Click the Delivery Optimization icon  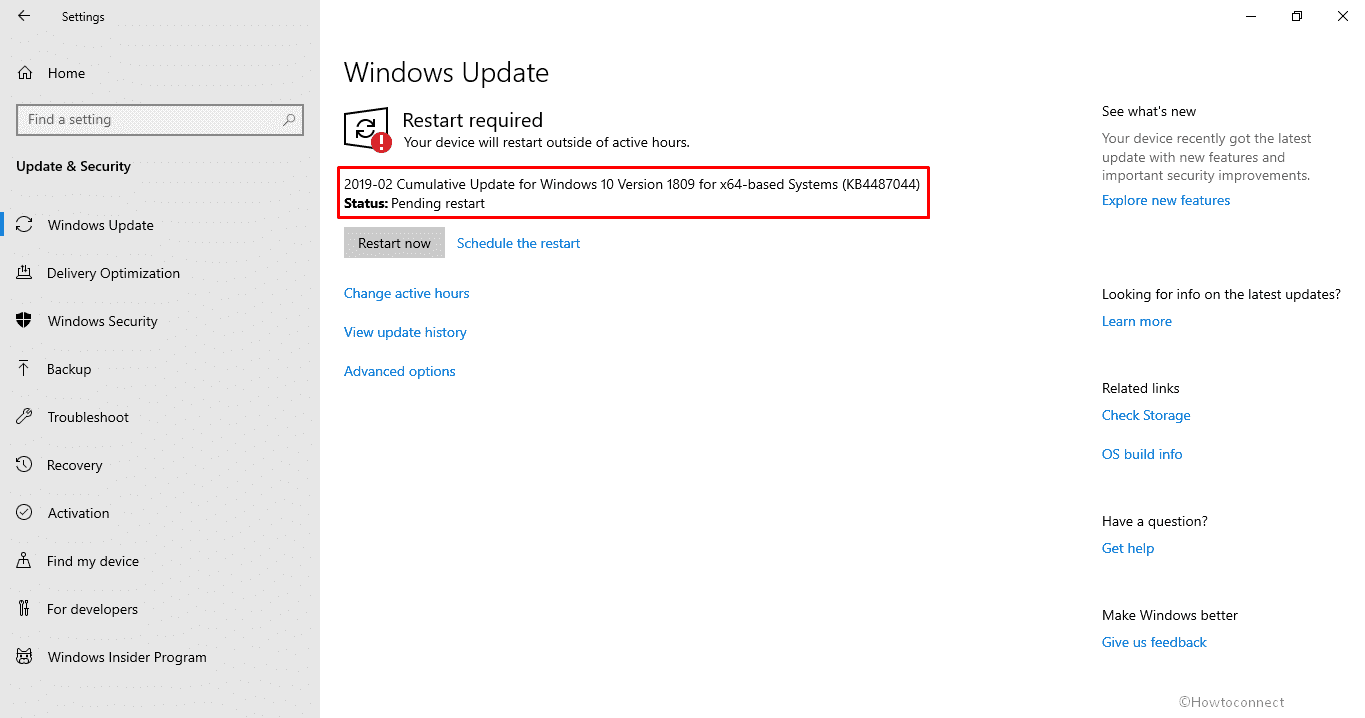click(x=25, y=273)
